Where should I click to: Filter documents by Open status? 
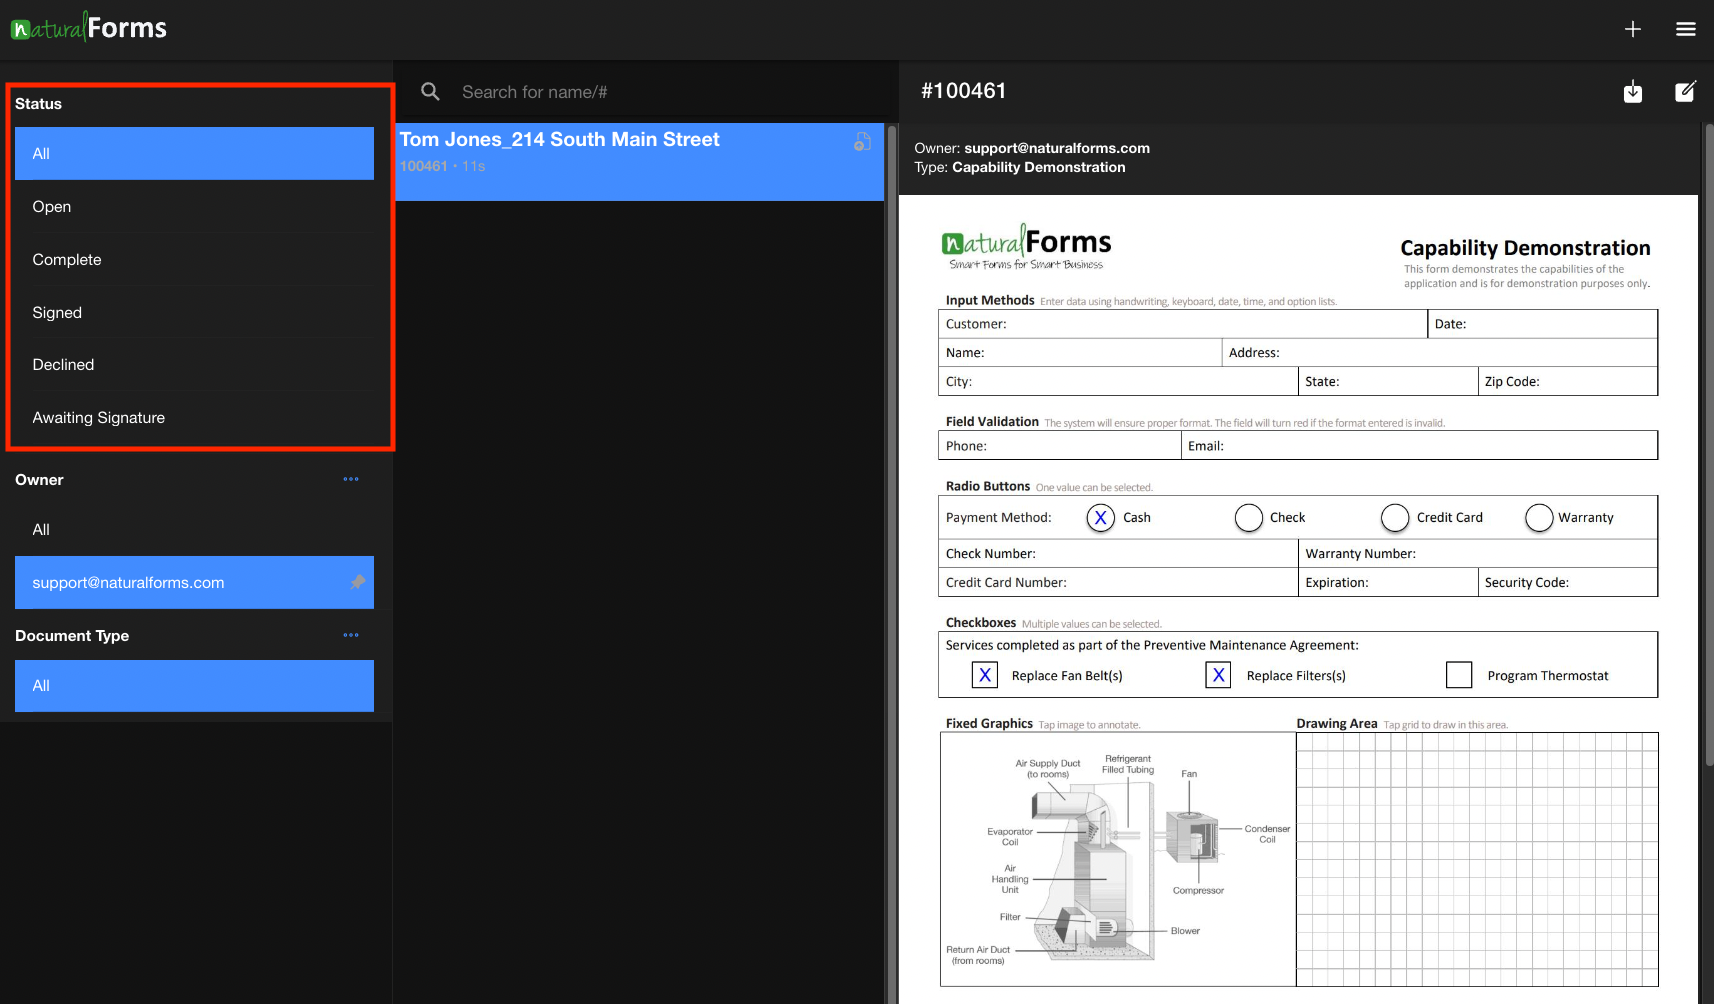[194, 206]
